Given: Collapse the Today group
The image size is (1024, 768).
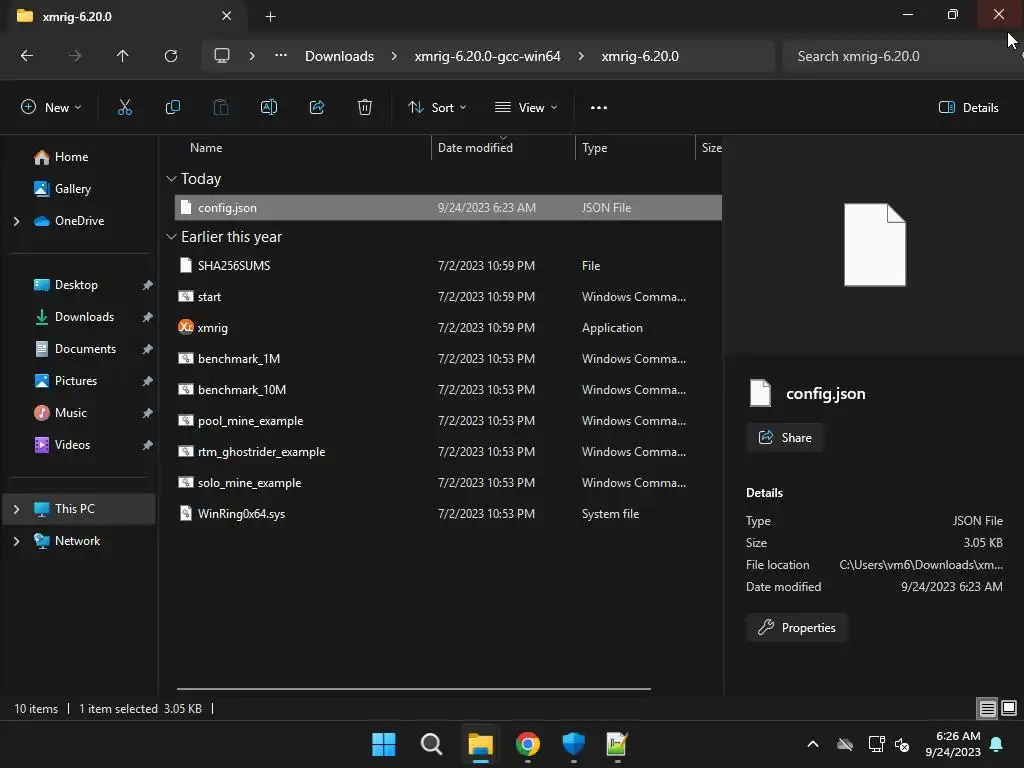Looking at the screenshot, I should 172,179.
